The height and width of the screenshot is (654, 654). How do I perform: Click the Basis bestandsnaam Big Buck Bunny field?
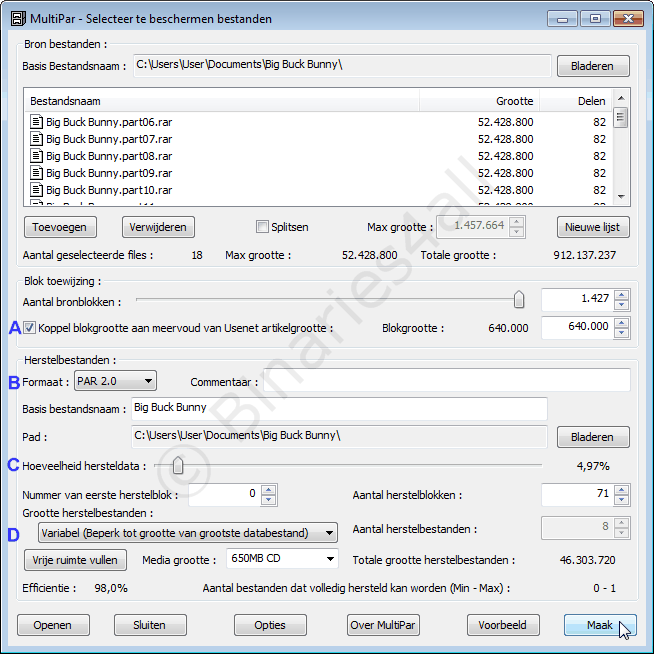(339, 409)
